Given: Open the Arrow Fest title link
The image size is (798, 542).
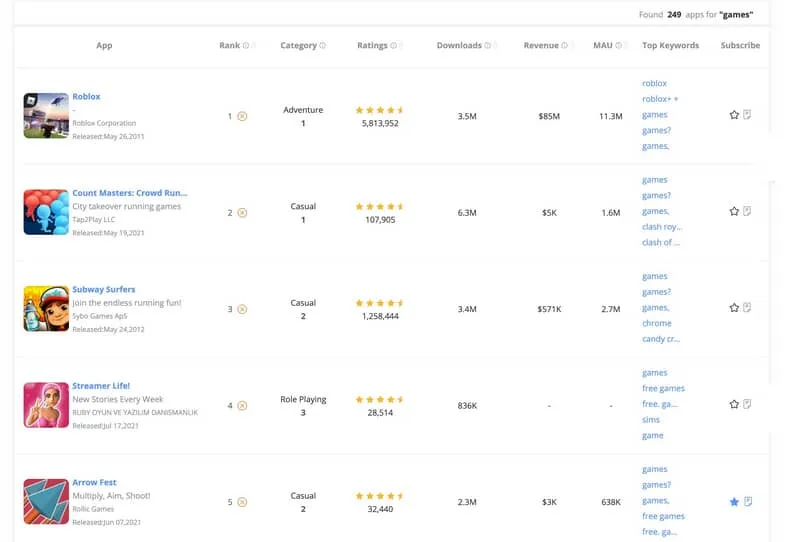Looking at the screenshot, I should [x=94, y=482].
